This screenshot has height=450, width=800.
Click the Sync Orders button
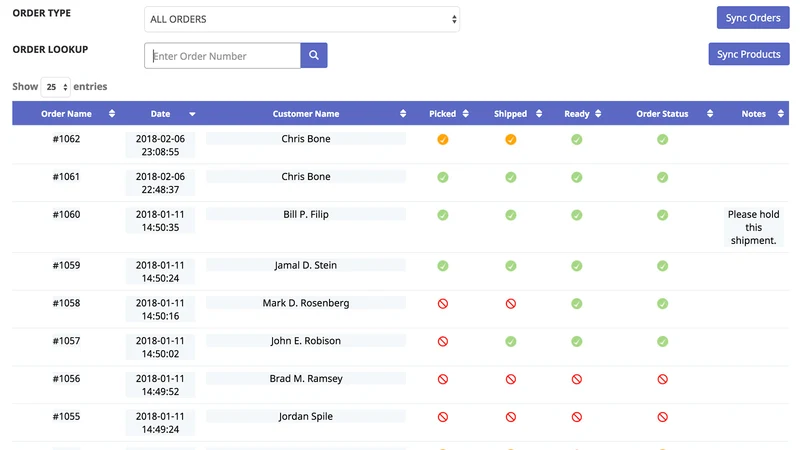point(753,18)
